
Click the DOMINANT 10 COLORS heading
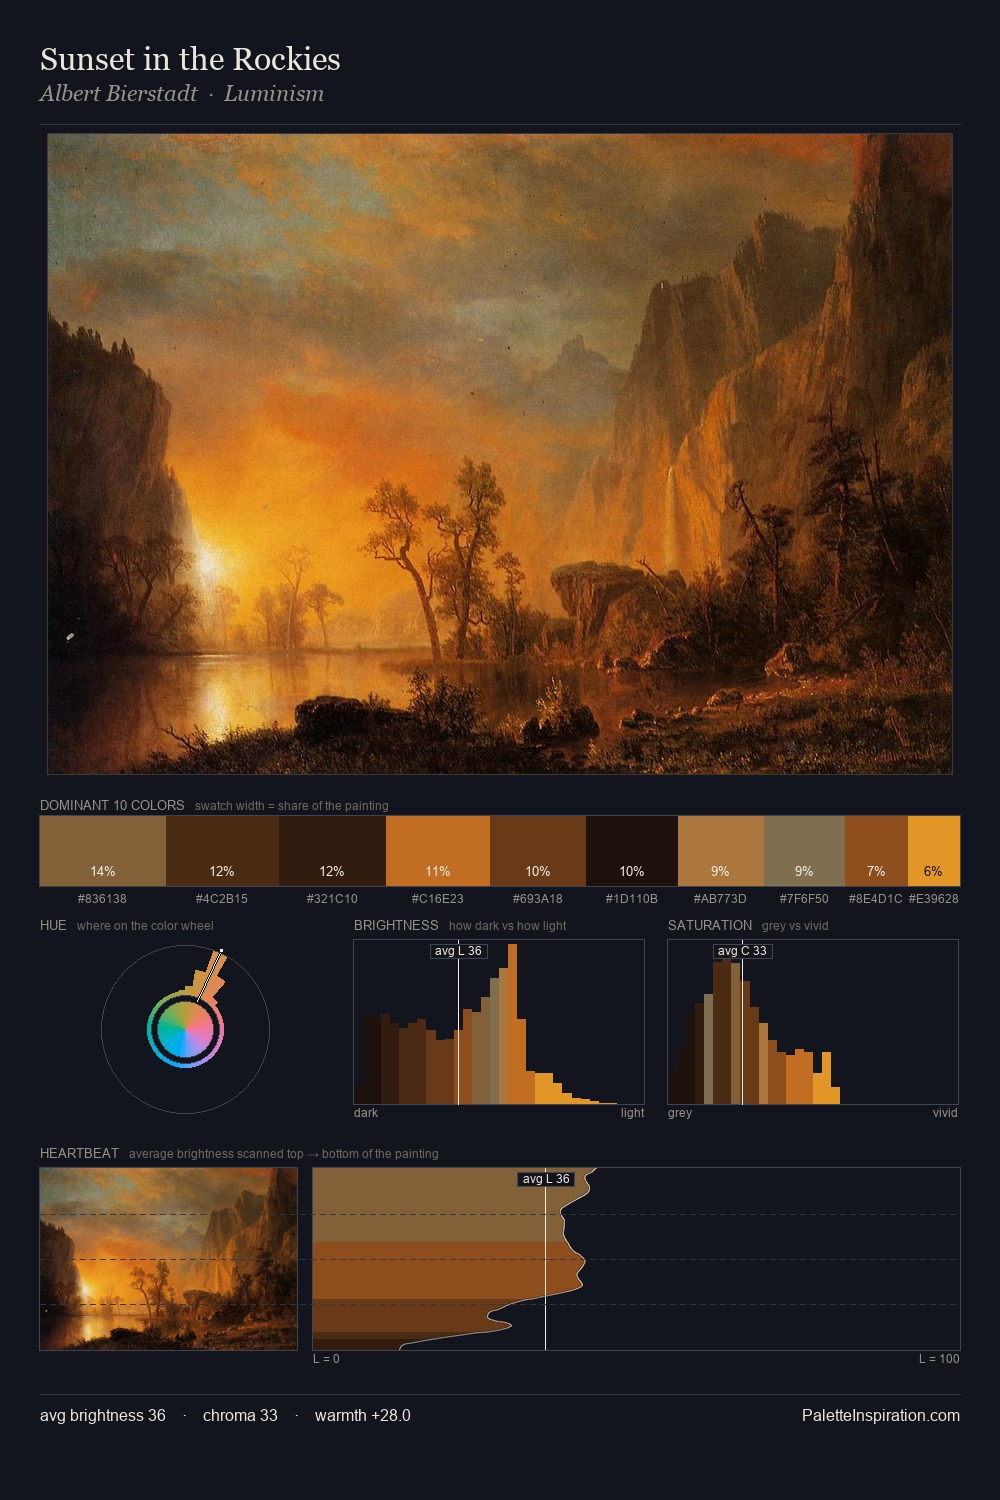(x=112, y=805)
